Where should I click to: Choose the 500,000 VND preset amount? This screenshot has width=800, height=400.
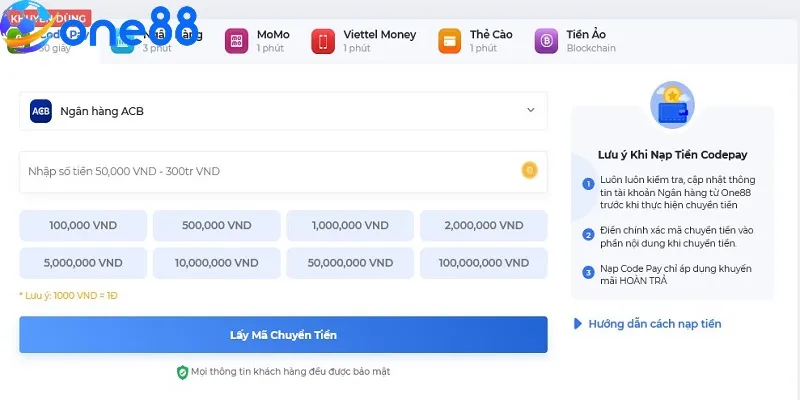point(216,225)
